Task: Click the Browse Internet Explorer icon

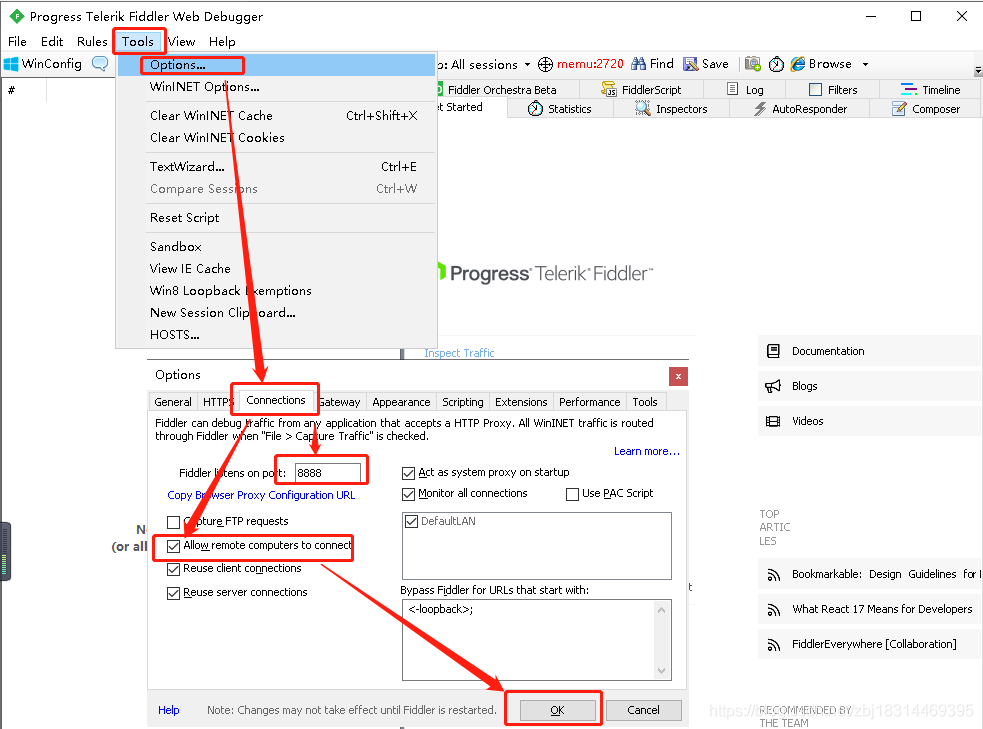Action: pyautogui.click(x=797, y=64)
